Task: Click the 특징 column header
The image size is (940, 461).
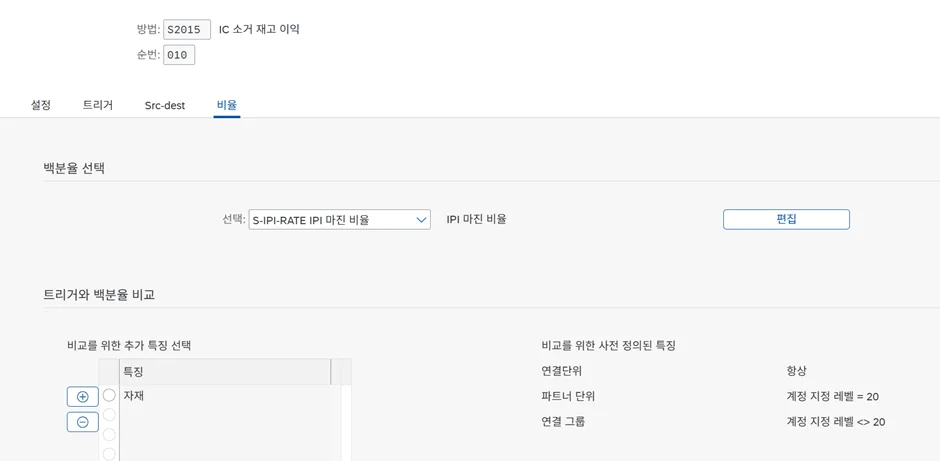Action: (225, 372)
